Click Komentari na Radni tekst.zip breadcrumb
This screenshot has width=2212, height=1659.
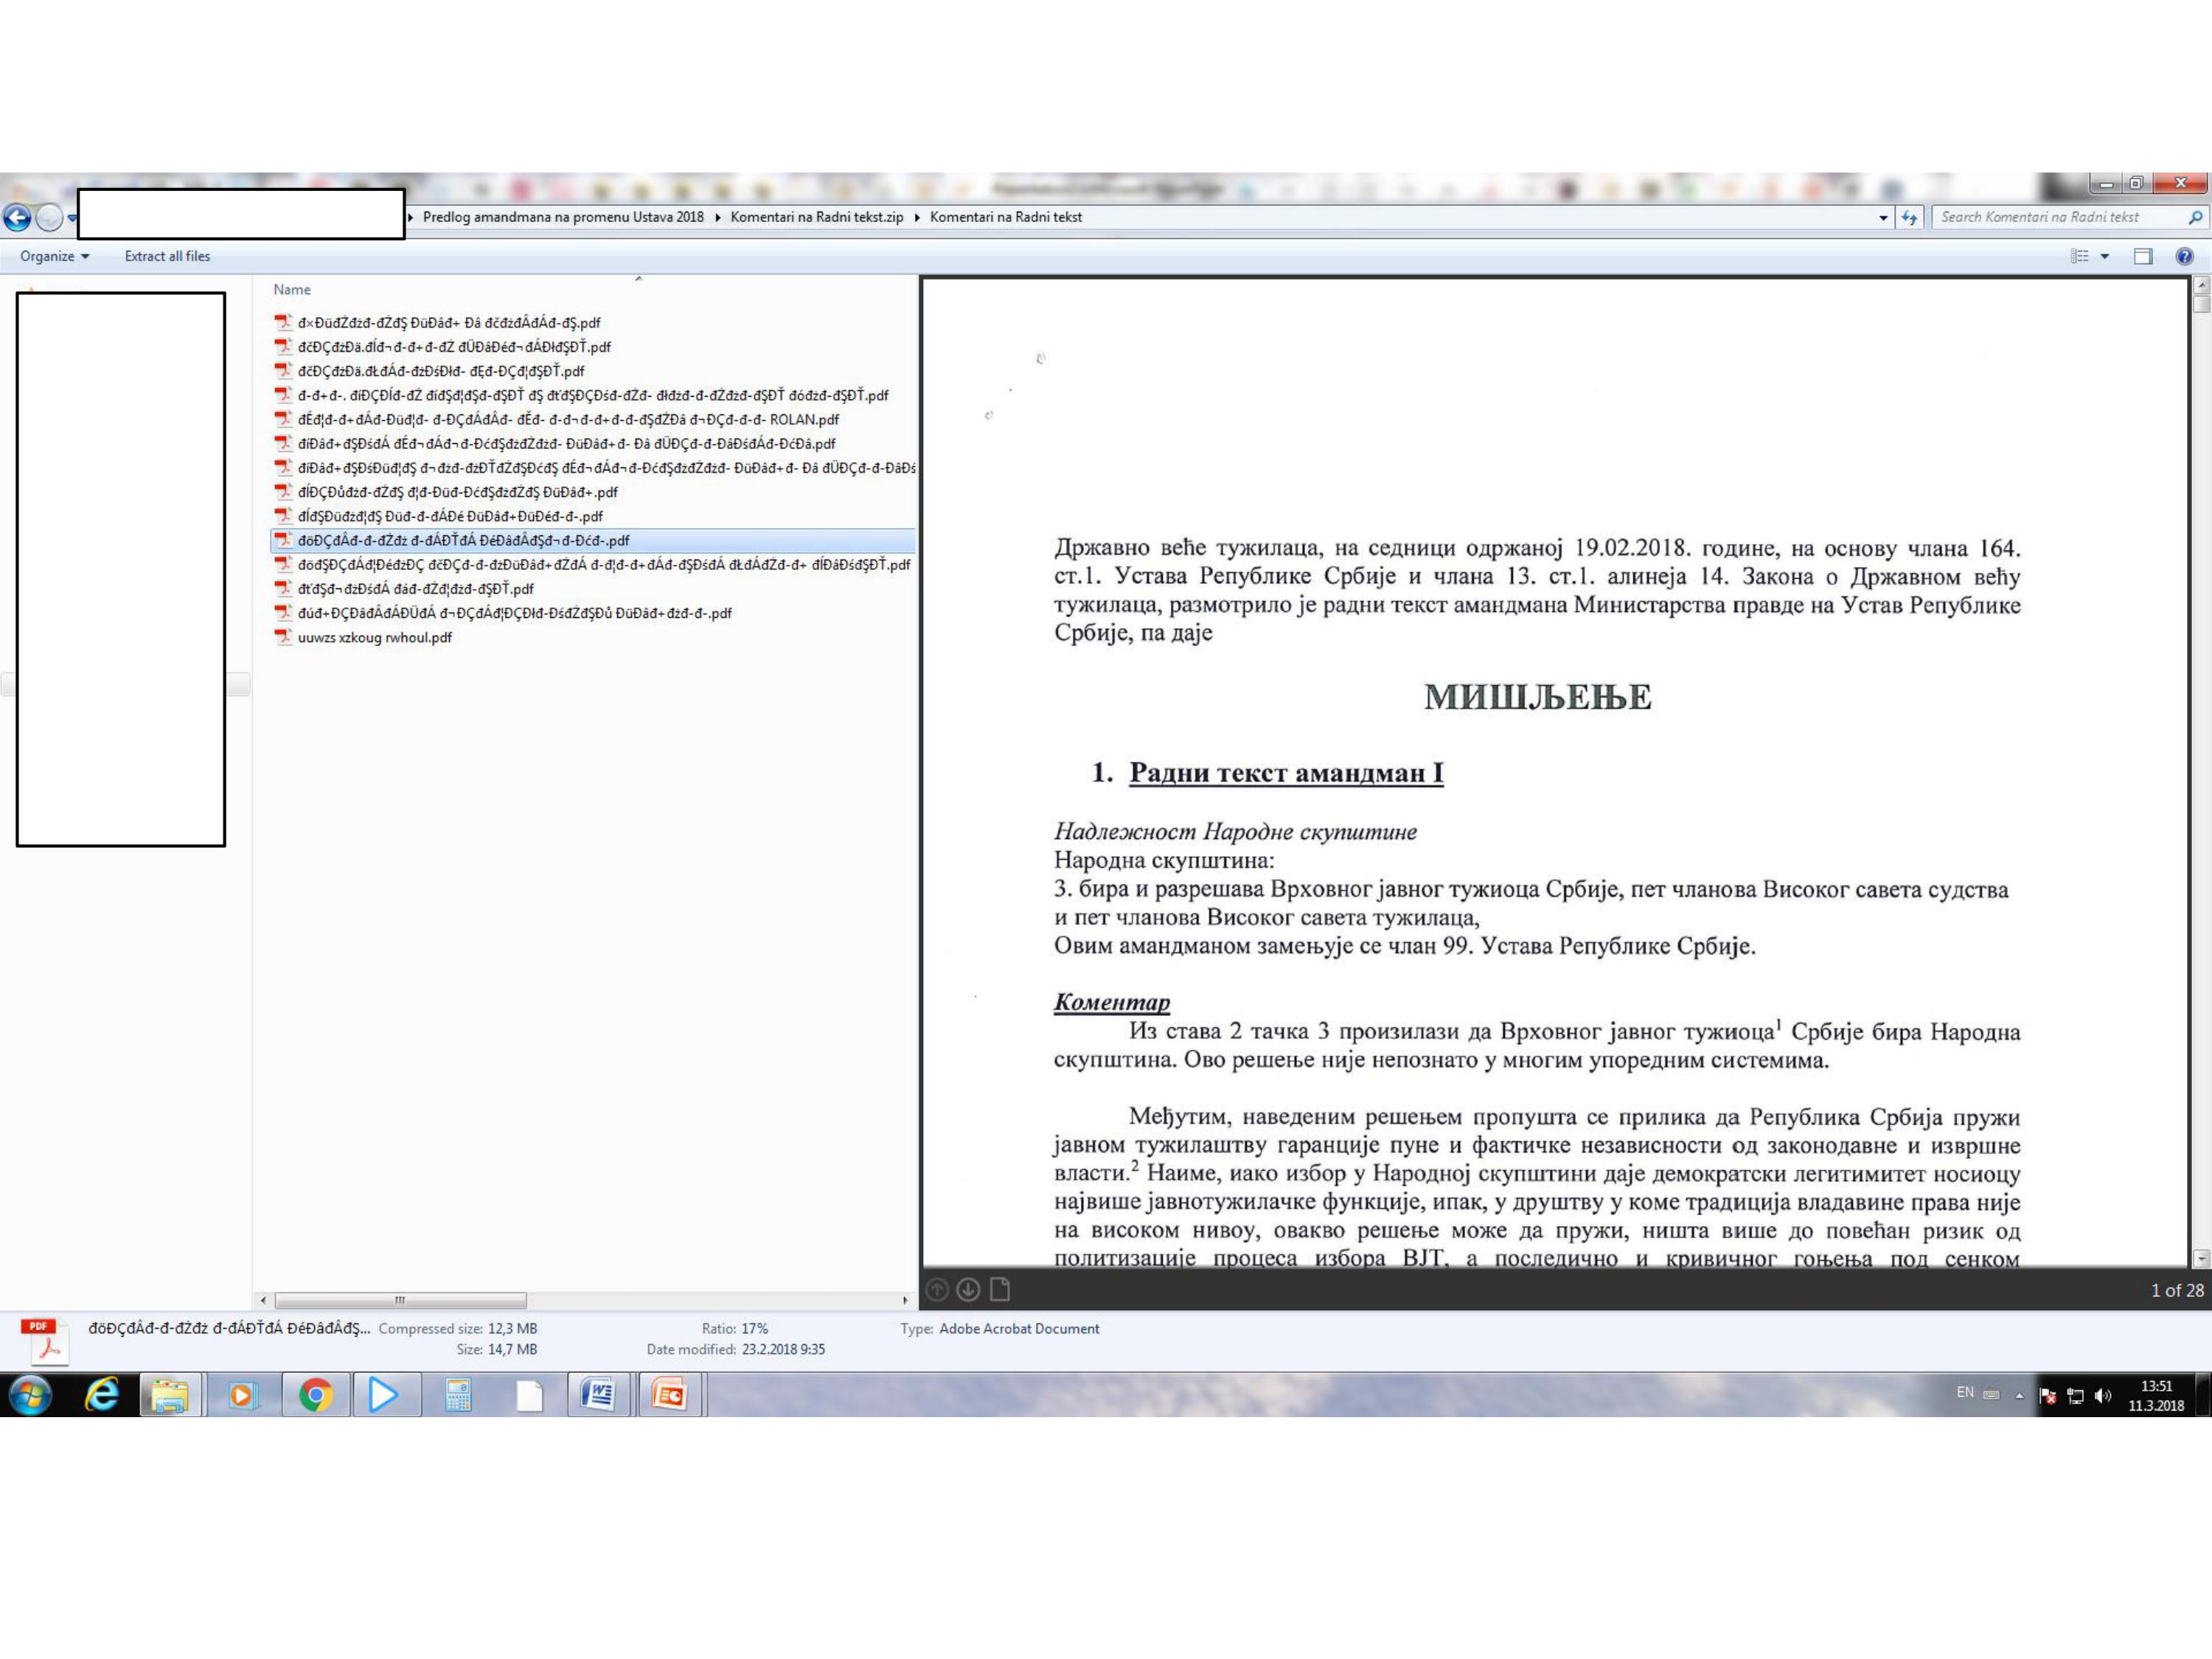pyautogui.click(x=816, y=217)
